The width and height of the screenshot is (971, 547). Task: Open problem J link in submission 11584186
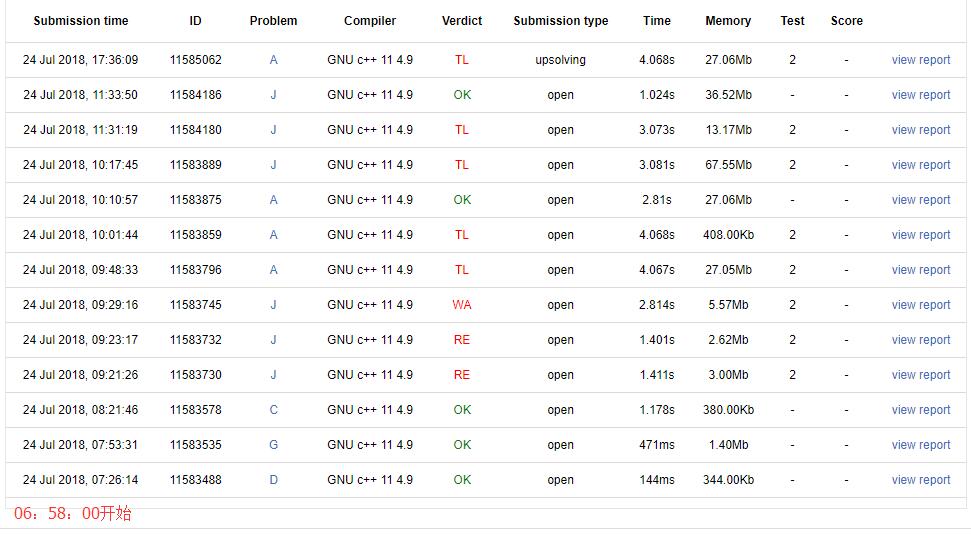pyautogui.click(x=273, y=95)
